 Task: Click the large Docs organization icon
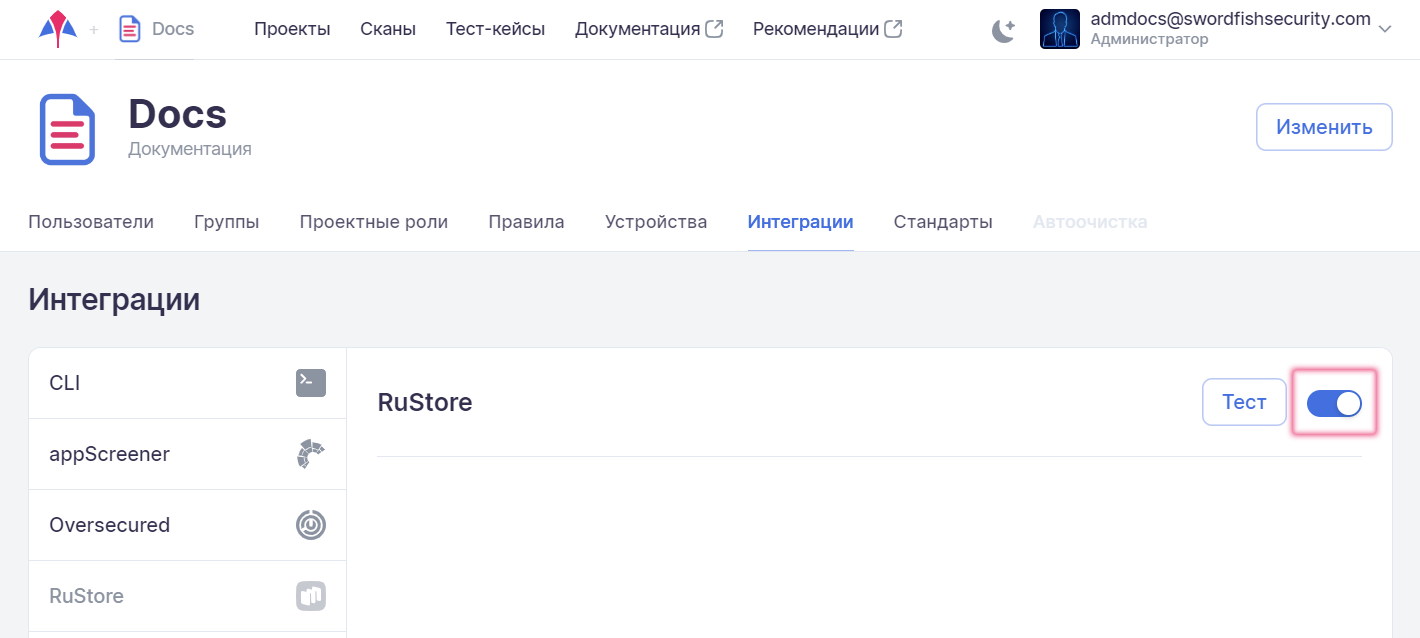tap(67, 129)
